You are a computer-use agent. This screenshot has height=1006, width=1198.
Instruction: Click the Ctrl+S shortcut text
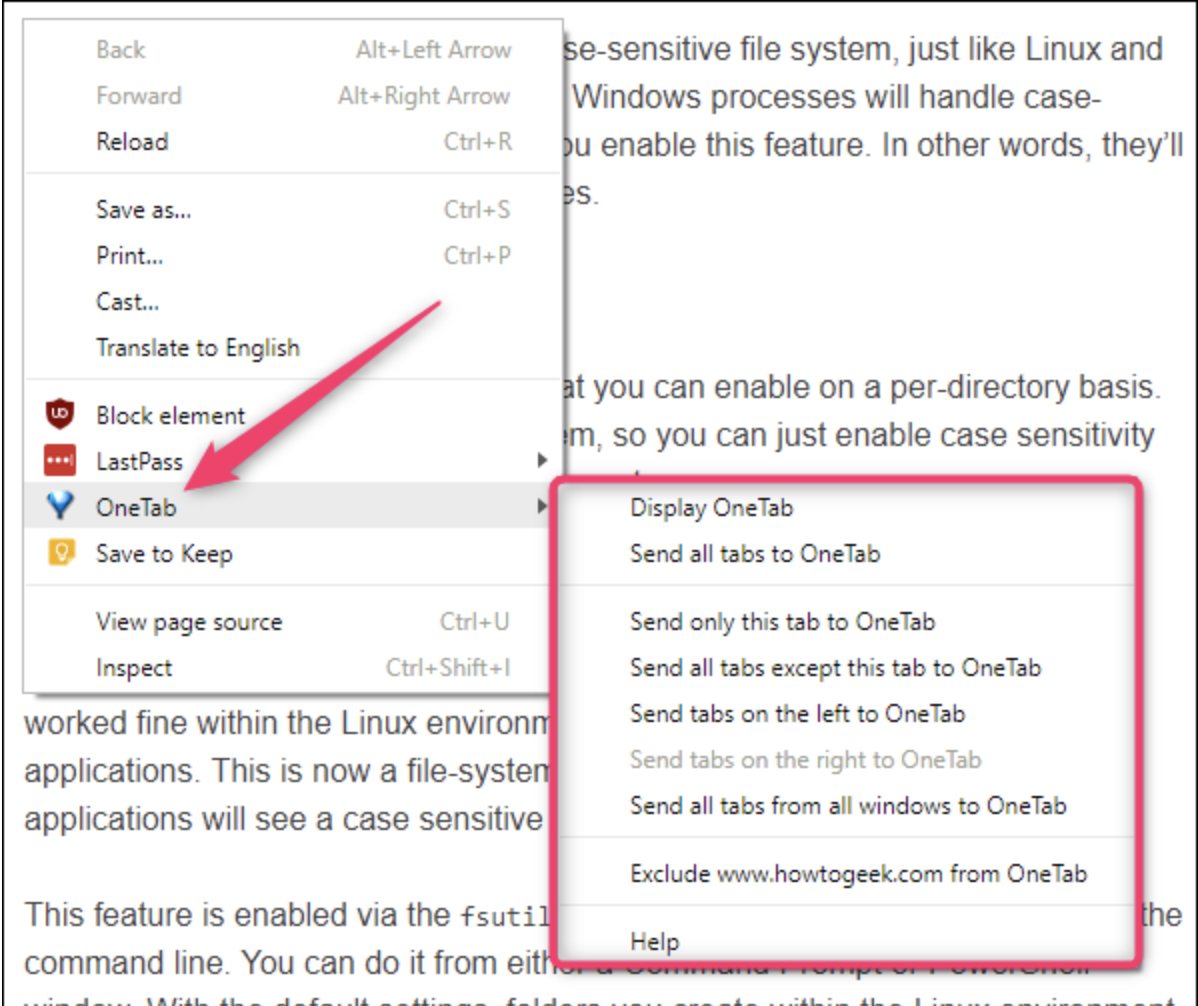click(x=477, y=209)
